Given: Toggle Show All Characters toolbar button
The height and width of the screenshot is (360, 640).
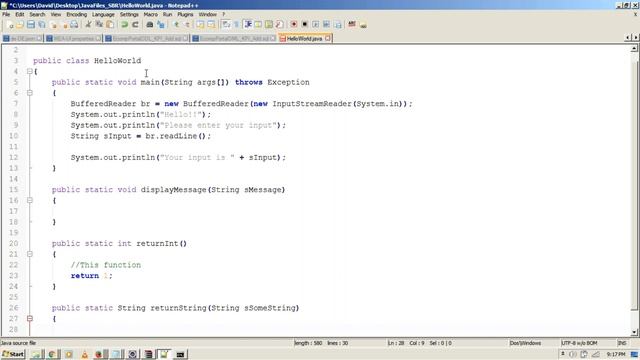Looking at the screenshot, I should pos(236,25).
